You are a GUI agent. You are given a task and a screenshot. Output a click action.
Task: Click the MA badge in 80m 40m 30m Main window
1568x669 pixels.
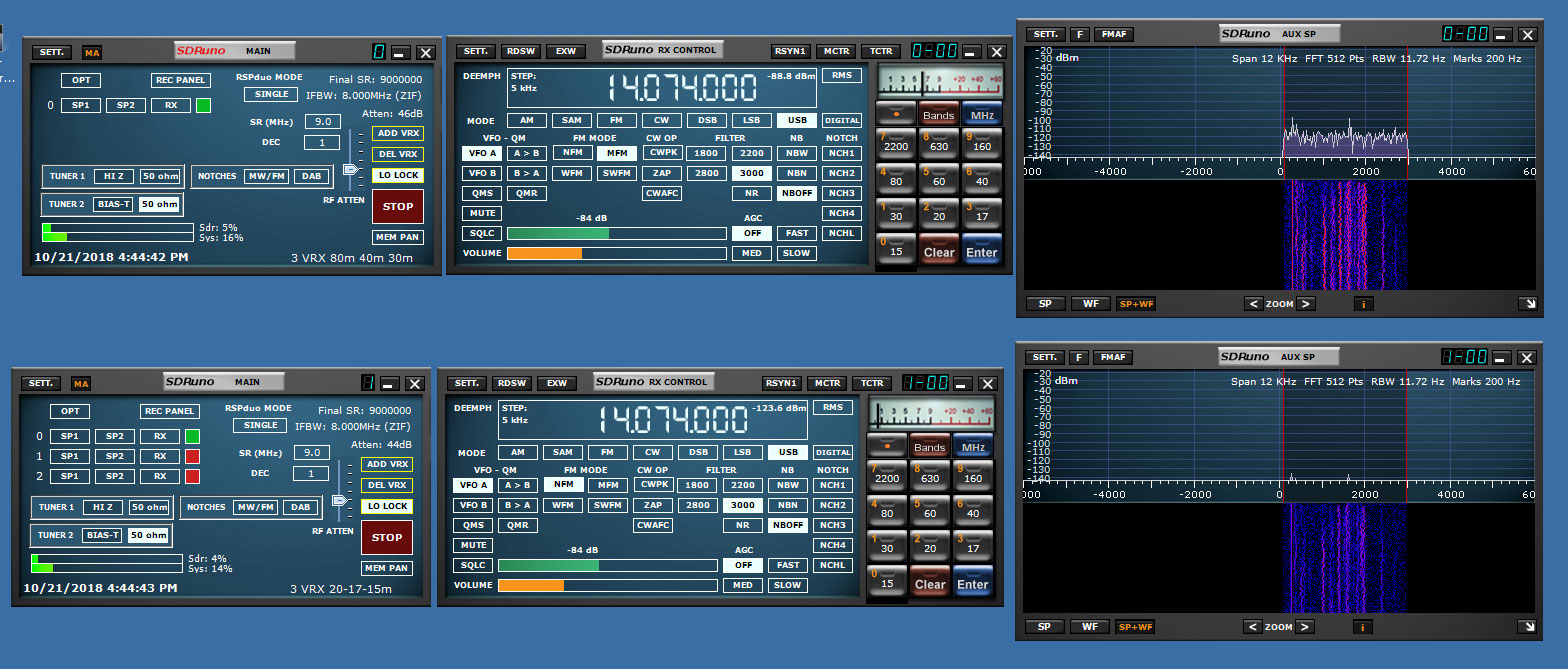coord(92,52)
